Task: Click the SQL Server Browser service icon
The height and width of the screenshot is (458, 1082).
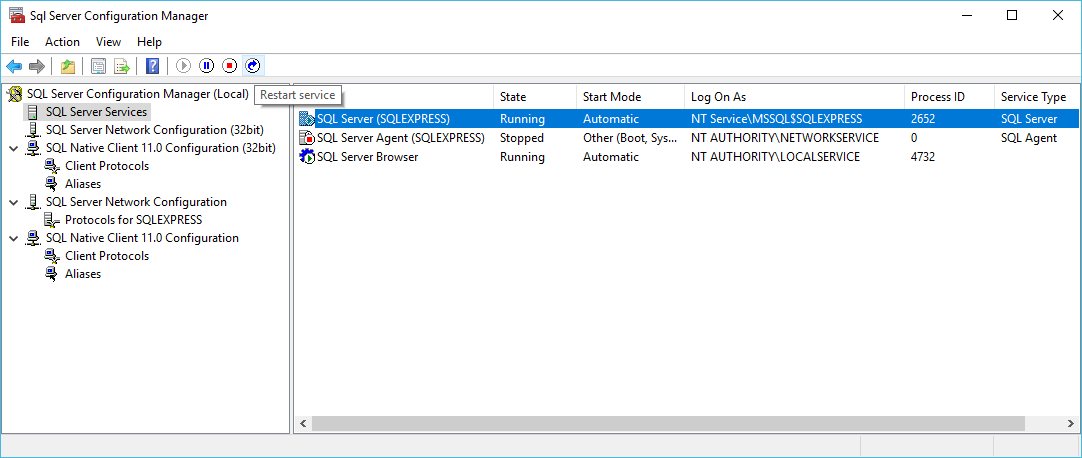Action: point(307,157)
